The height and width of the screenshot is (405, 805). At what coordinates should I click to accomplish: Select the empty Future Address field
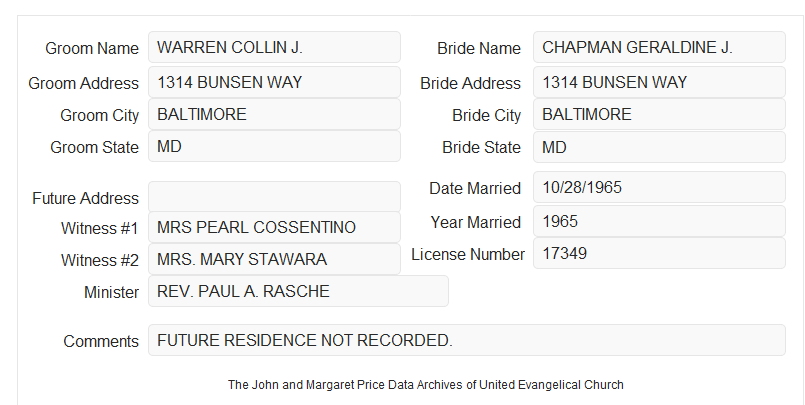[x=274, y=197]
